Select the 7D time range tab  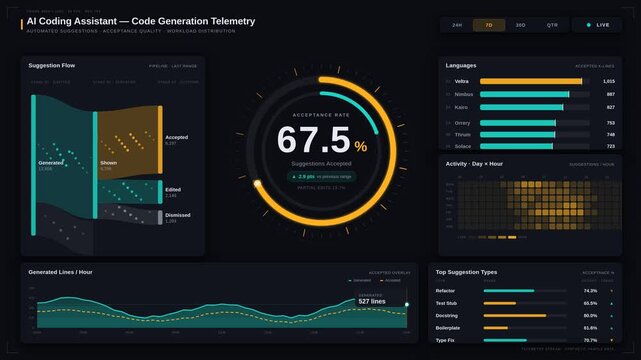(x=489, y=25)
